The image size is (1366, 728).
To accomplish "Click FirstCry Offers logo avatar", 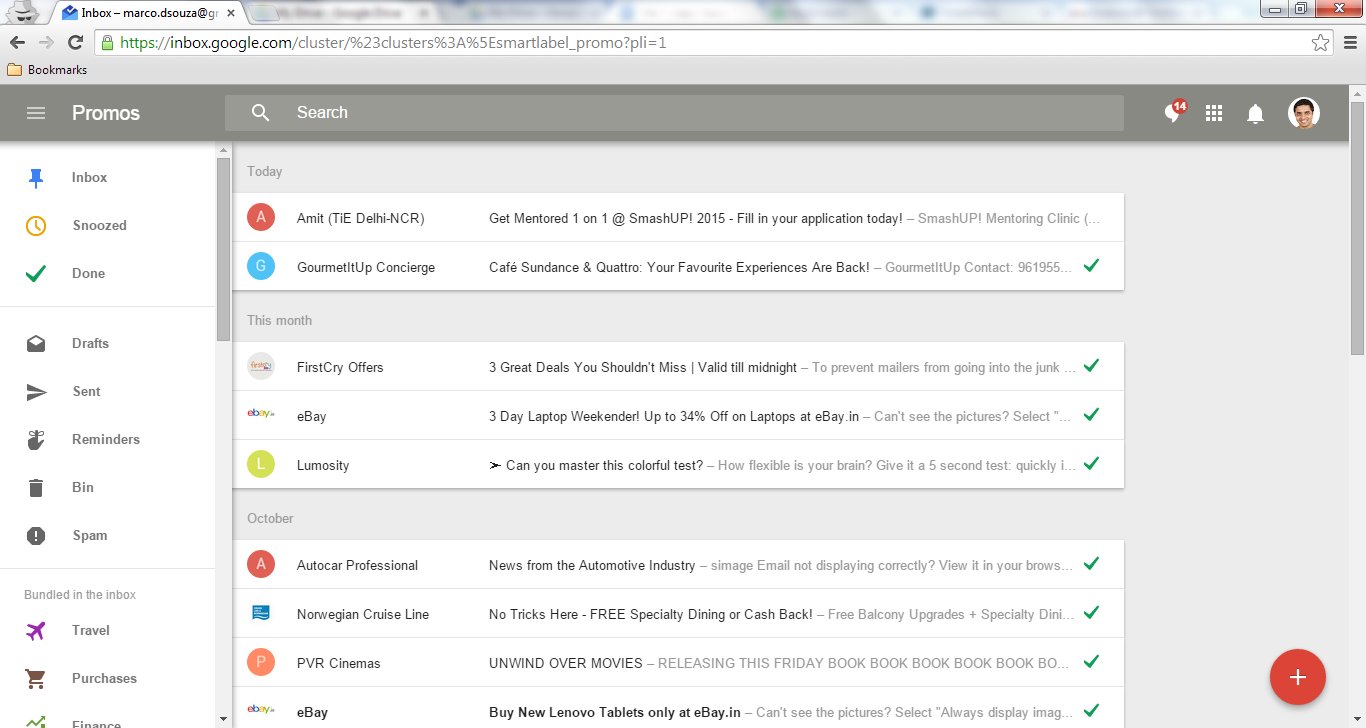I will [261, 367].
